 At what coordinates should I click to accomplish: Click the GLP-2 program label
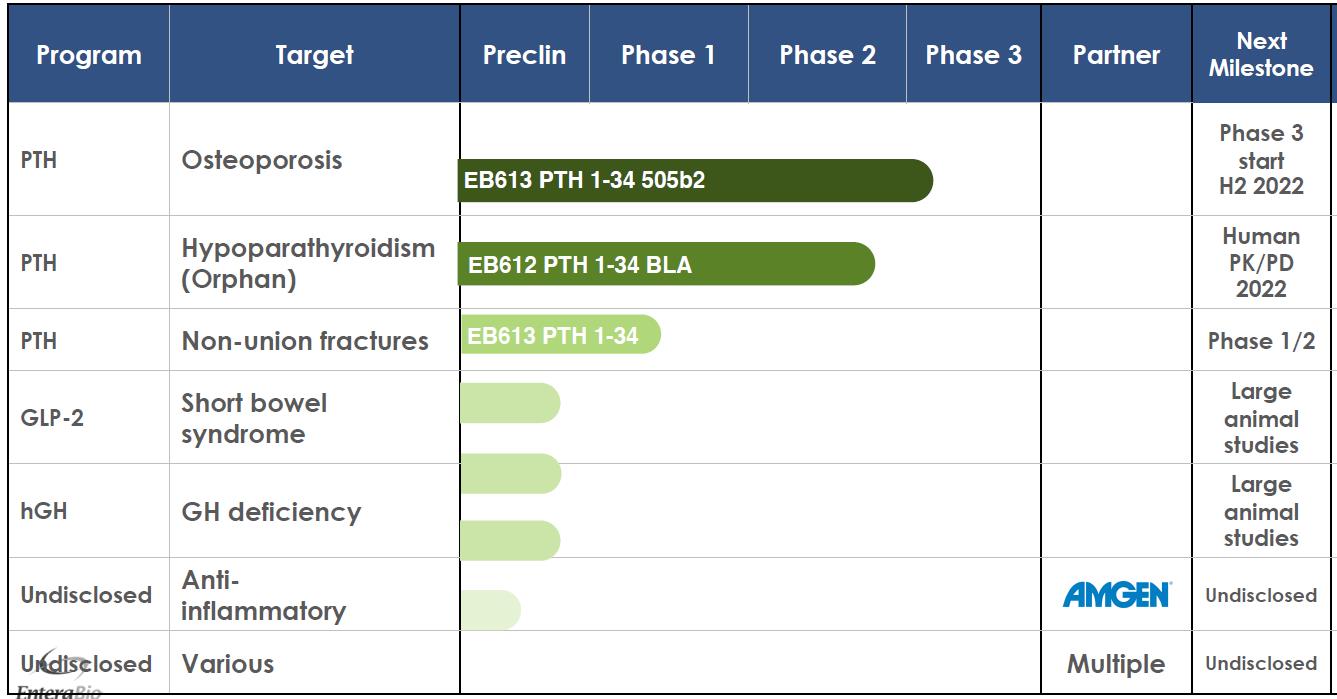[52, 418]
